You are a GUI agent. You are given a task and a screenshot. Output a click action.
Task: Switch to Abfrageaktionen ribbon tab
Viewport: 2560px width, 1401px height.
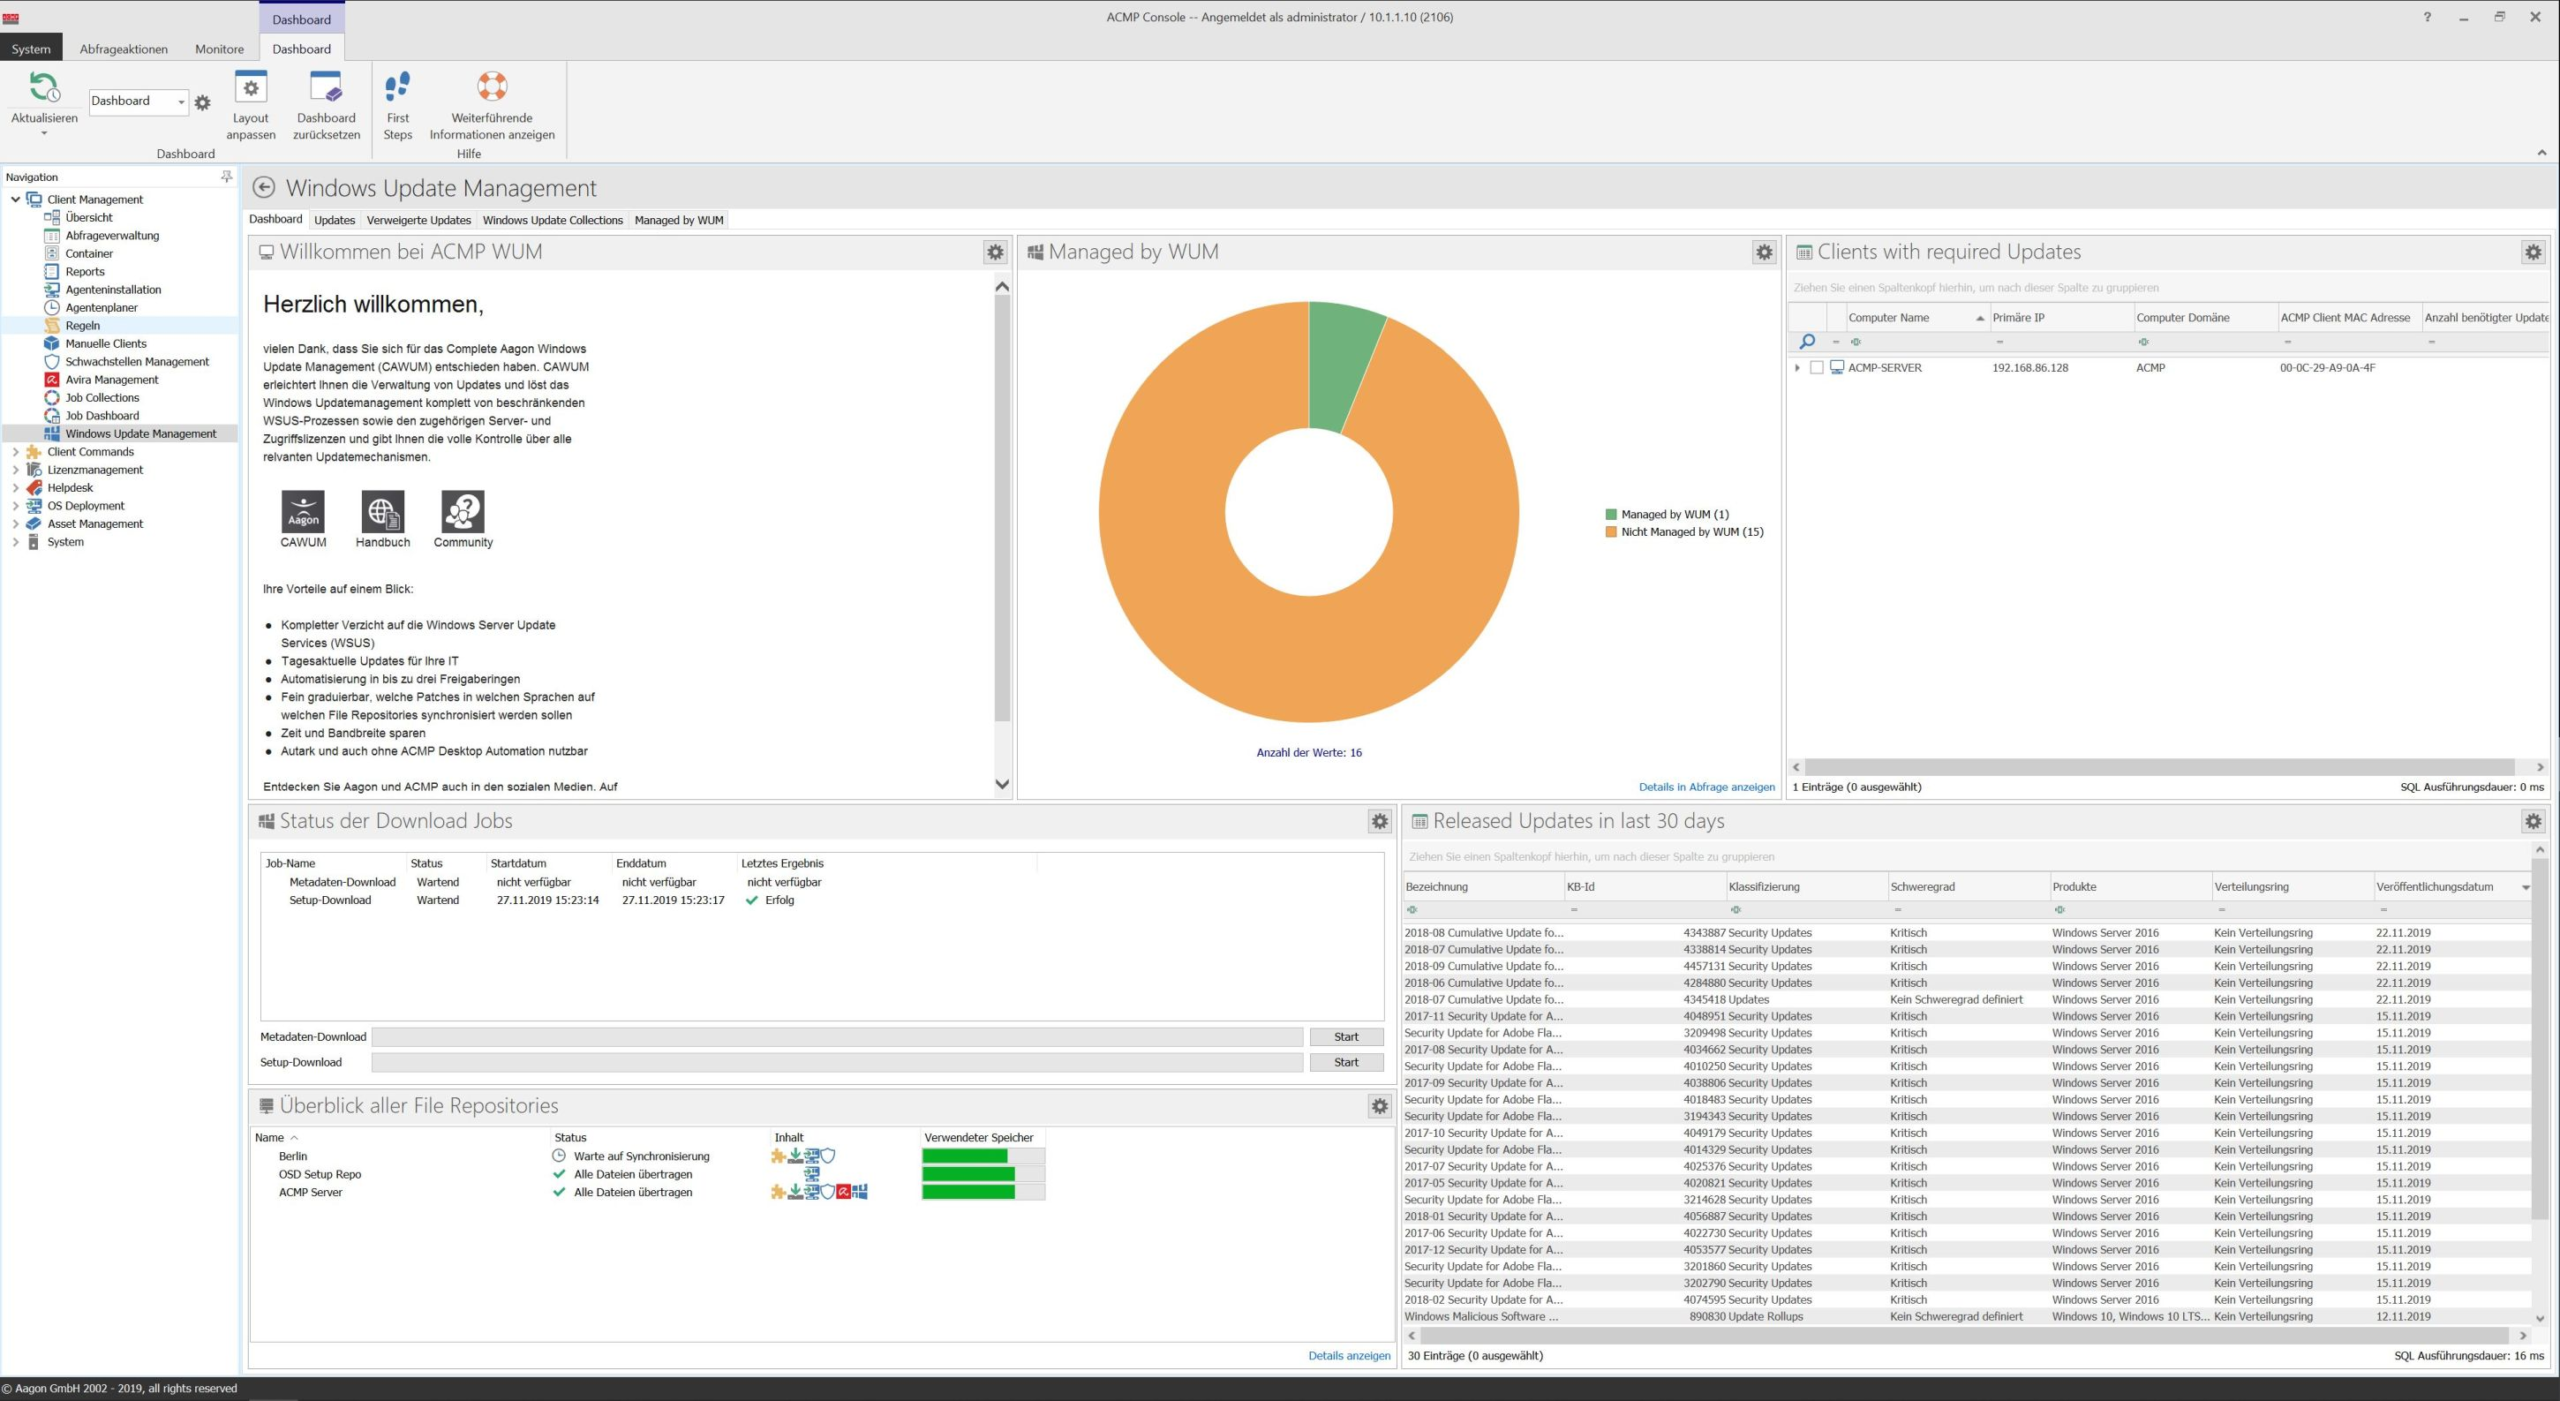pos(124,48)
